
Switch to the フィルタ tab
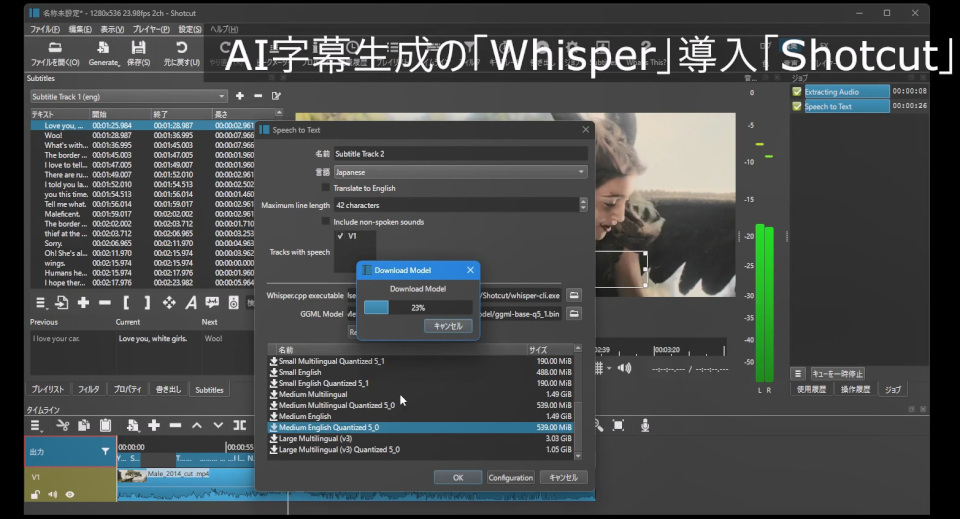click(x=89, y=389)
